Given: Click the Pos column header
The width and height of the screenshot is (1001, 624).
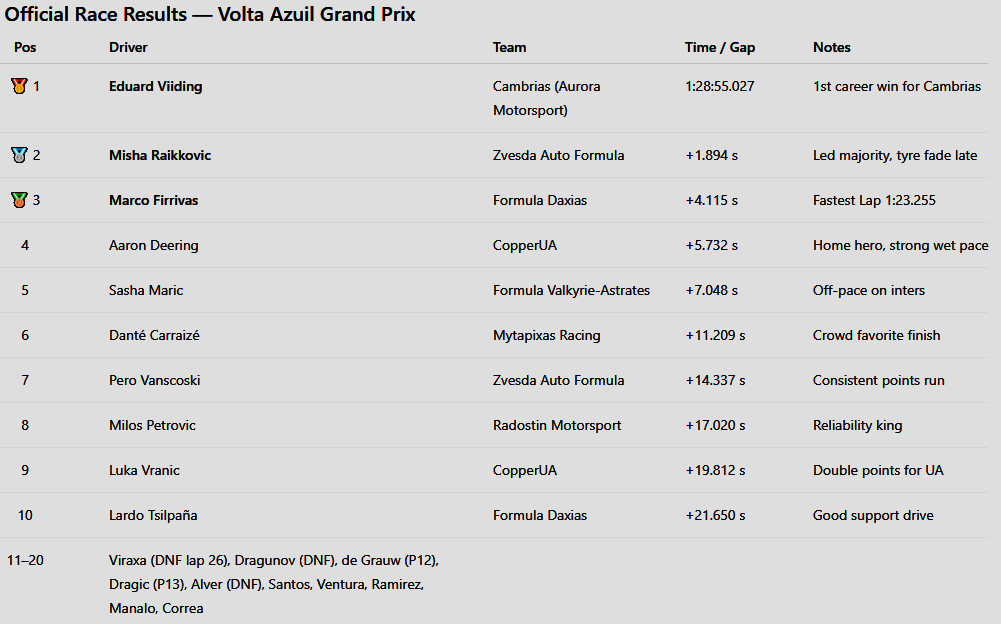Looking at the screenshot, I should (x=25, y=47).
